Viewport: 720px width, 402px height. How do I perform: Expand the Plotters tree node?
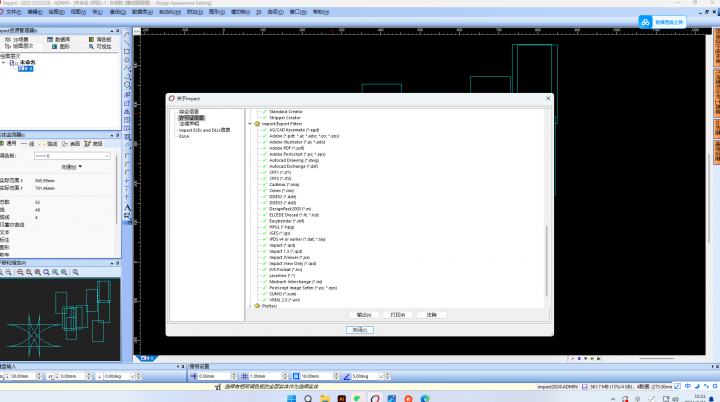[249, 305]
